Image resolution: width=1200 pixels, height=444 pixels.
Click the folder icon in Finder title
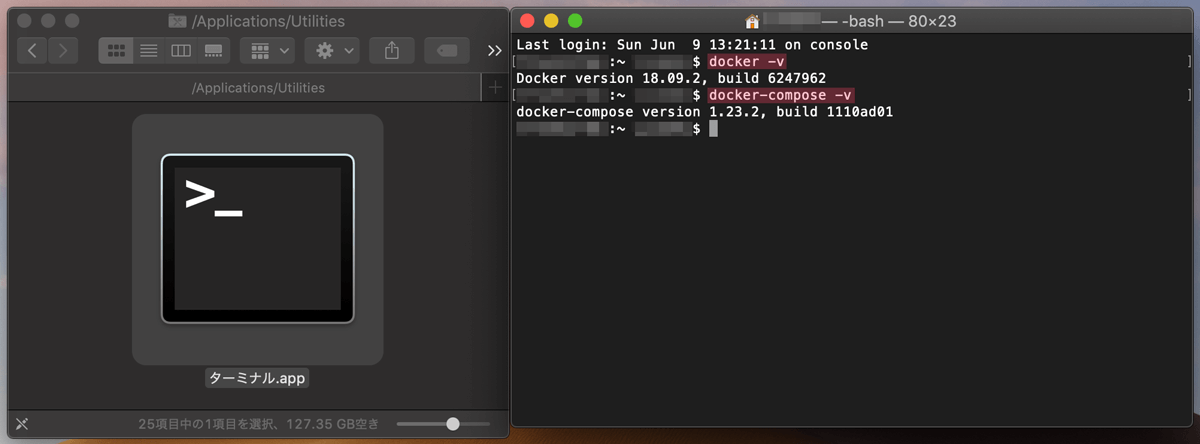tap(177, 20)
